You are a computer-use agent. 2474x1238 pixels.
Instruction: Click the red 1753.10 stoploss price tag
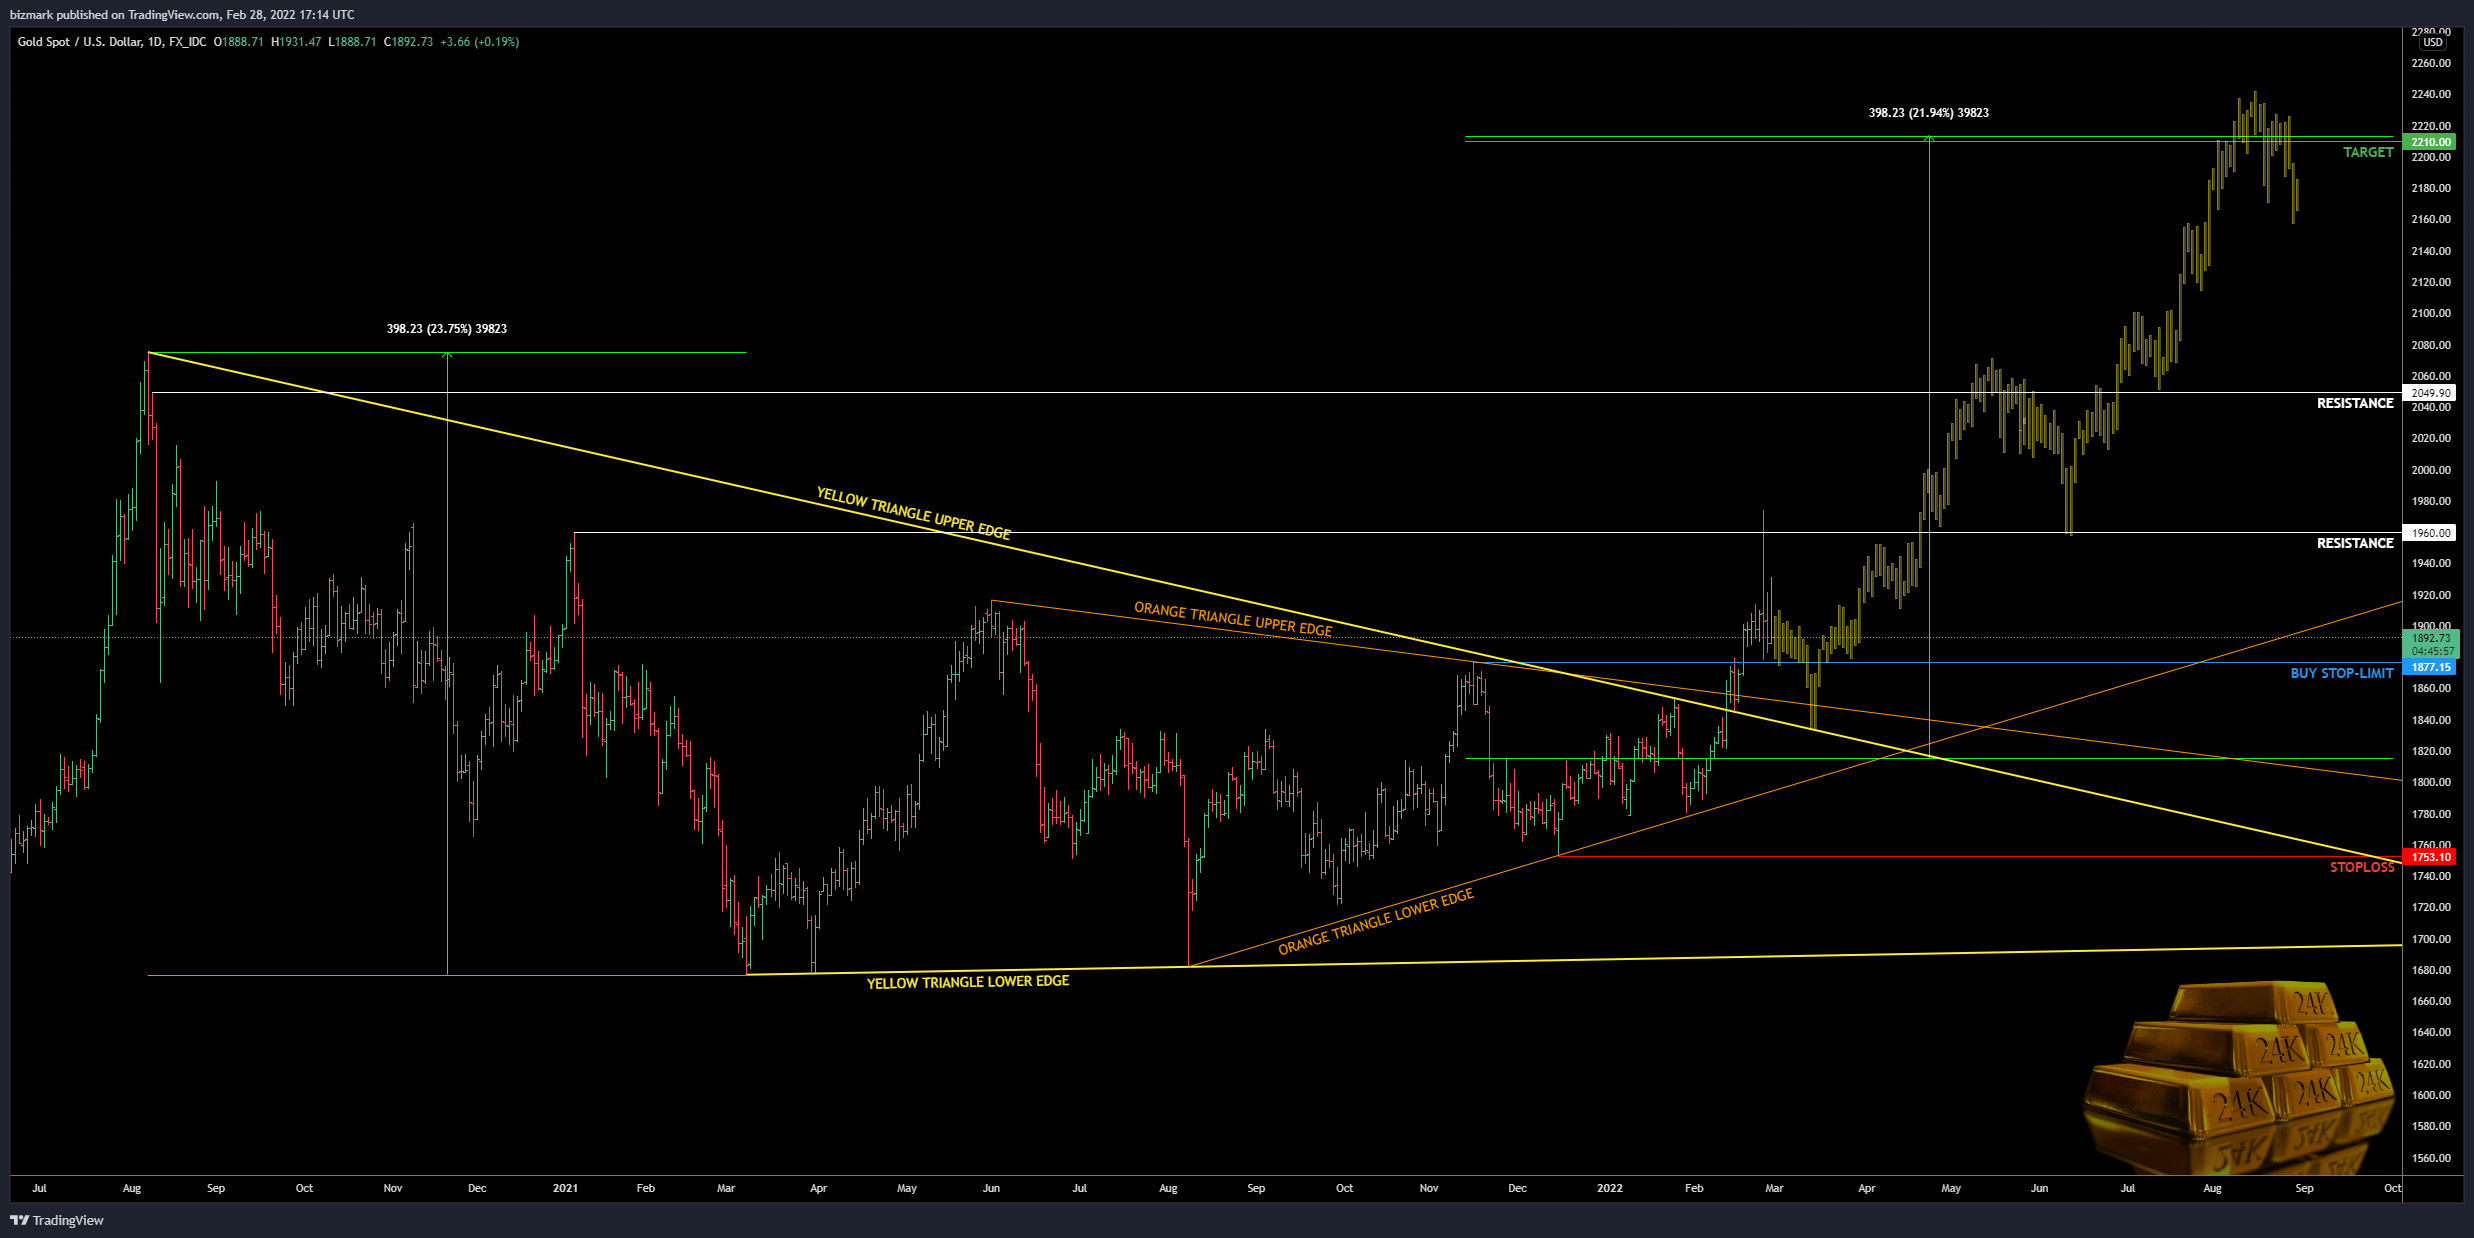(2430, 857)
